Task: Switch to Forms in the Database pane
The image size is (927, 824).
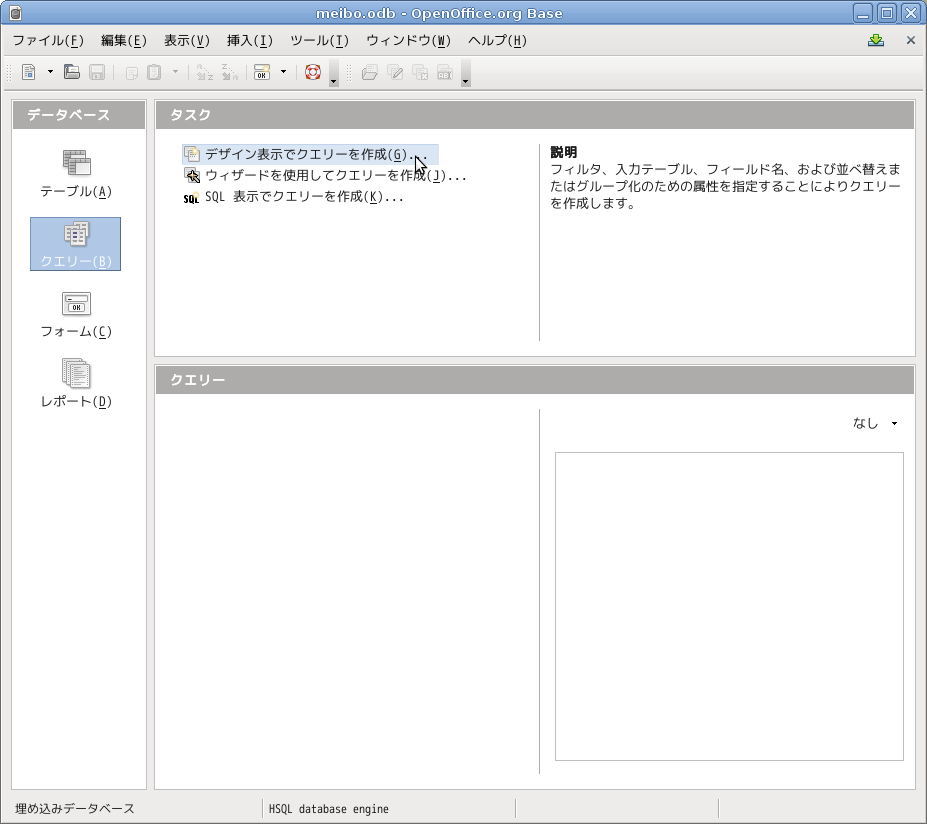Action: pos(76,314)
